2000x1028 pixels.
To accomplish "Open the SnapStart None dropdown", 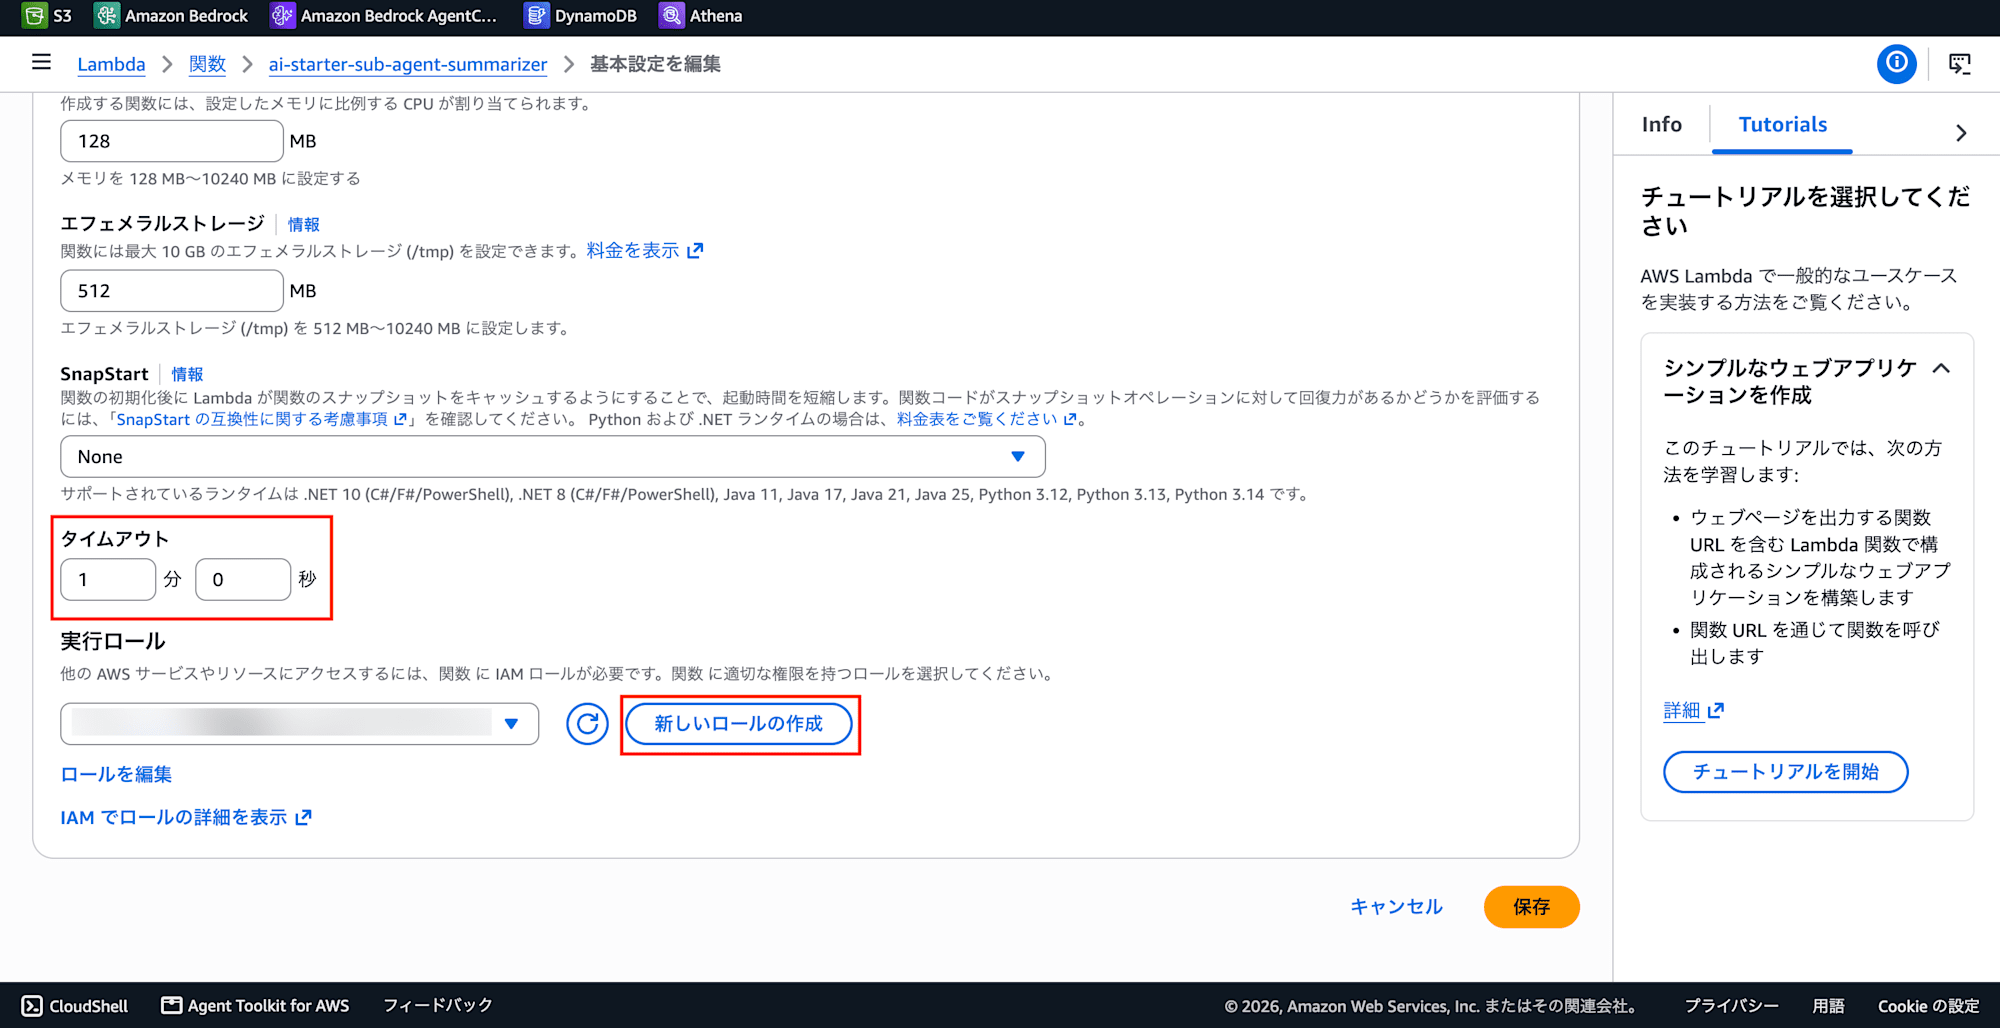I will click(x=553, y=457).
